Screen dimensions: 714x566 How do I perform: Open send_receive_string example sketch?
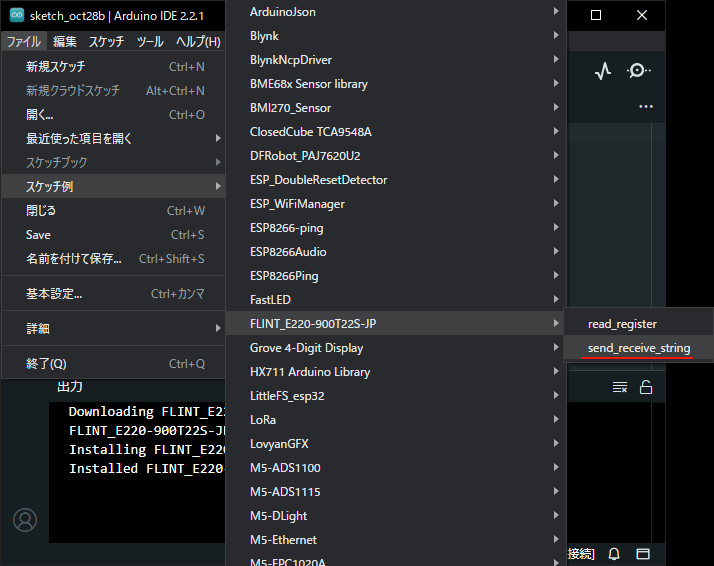pyautogui.click(x=638, y=348)
